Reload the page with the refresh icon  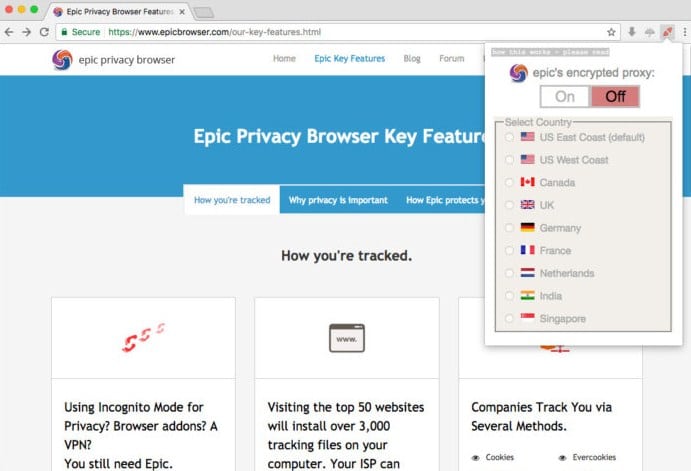pos(44,32)
